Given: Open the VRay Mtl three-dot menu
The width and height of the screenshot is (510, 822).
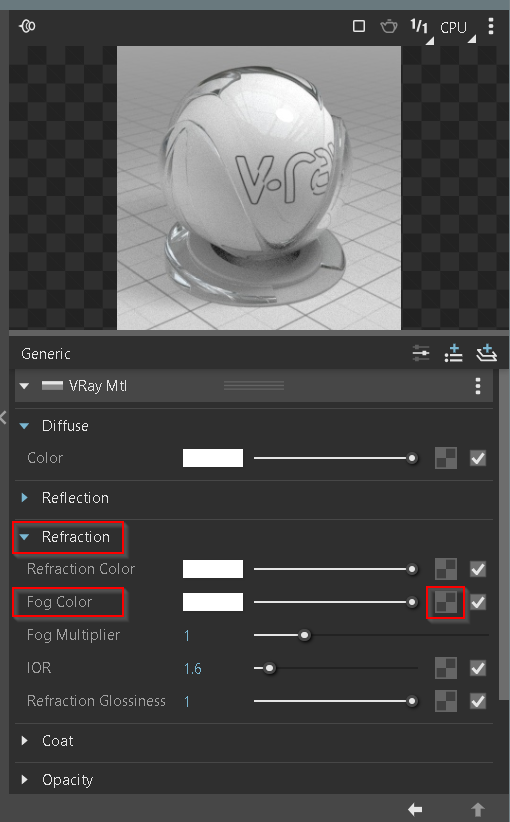Looking at the screenshot, I should coord(478,386).
